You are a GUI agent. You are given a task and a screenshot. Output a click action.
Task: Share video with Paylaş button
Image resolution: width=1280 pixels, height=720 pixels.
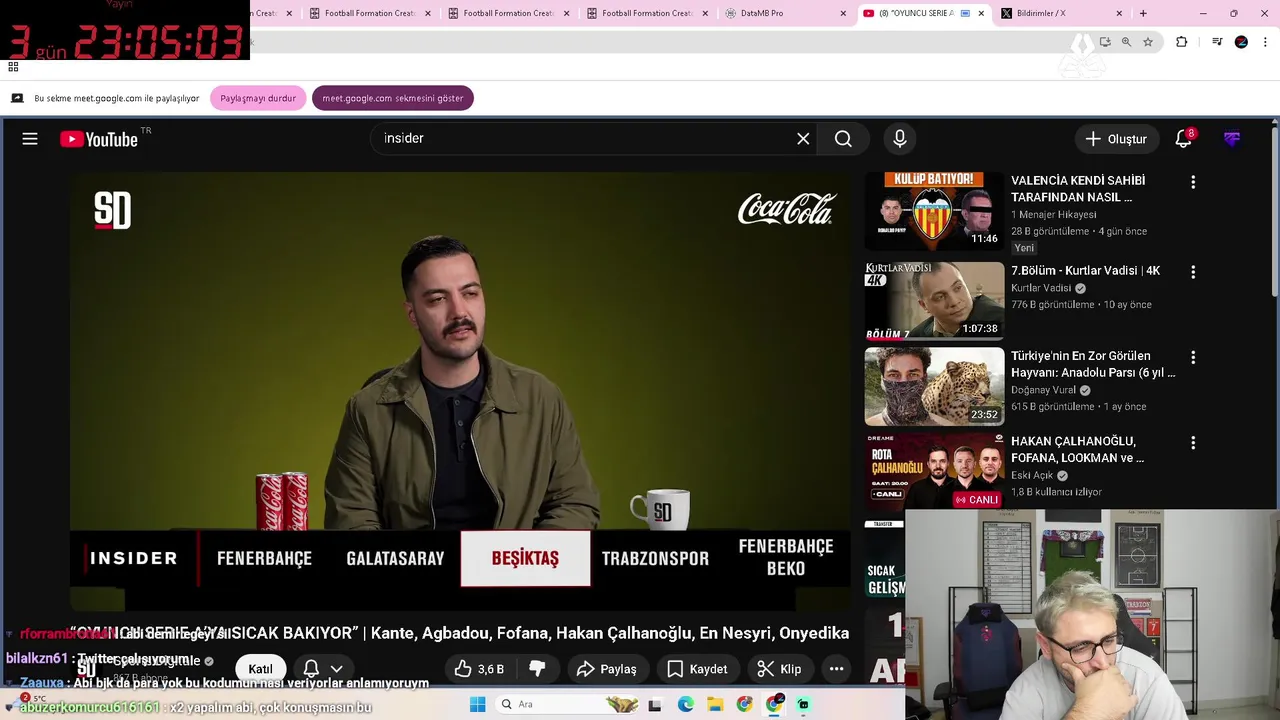pos(608,669)
